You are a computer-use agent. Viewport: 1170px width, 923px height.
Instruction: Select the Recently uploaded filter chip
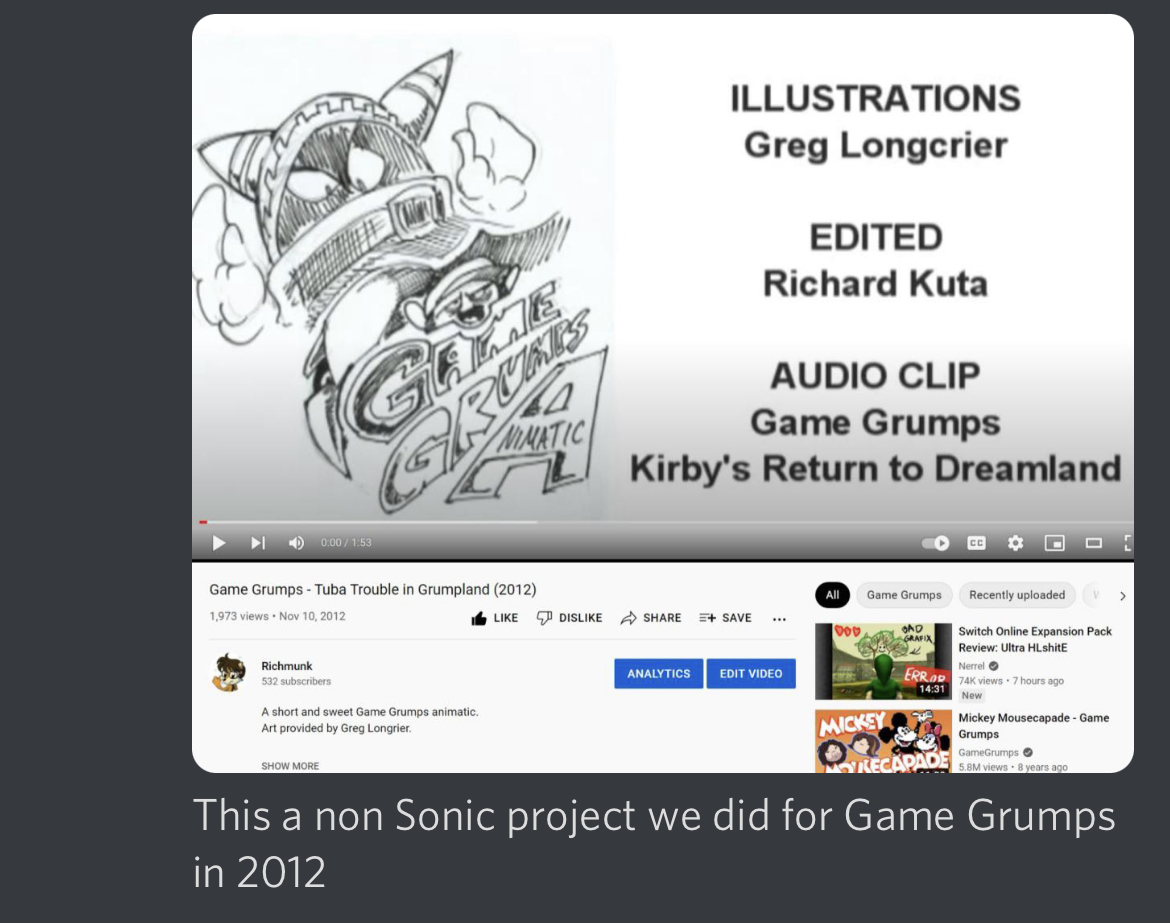click(1017, 595)
